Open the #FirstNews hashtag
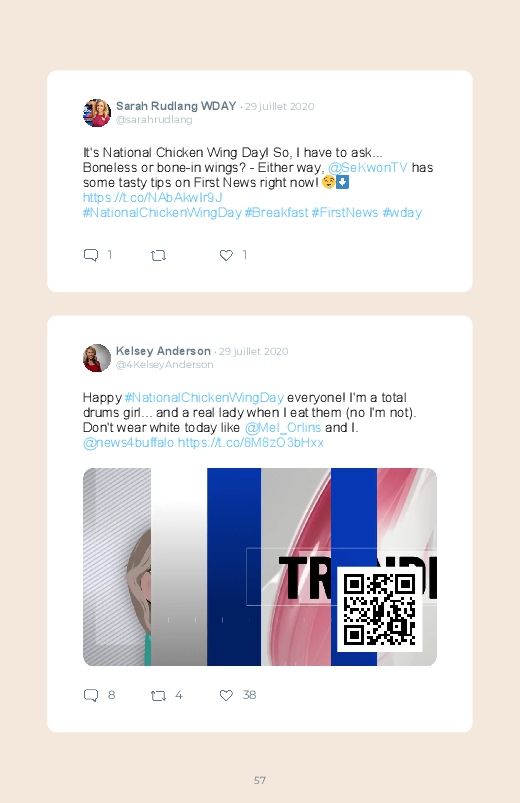Image resolution: width=520 pixels, height=803 pixels. [345, 213]
